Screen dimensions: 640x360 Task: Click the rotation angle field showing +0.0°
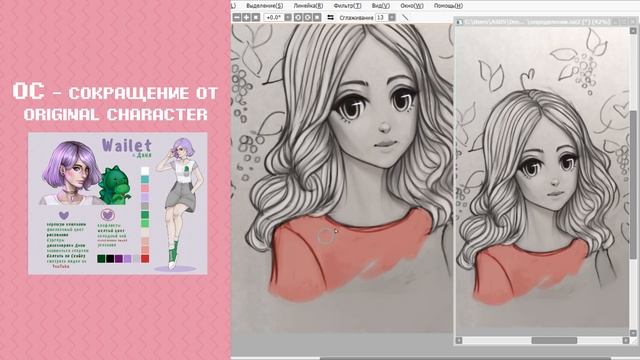point(273,18)
